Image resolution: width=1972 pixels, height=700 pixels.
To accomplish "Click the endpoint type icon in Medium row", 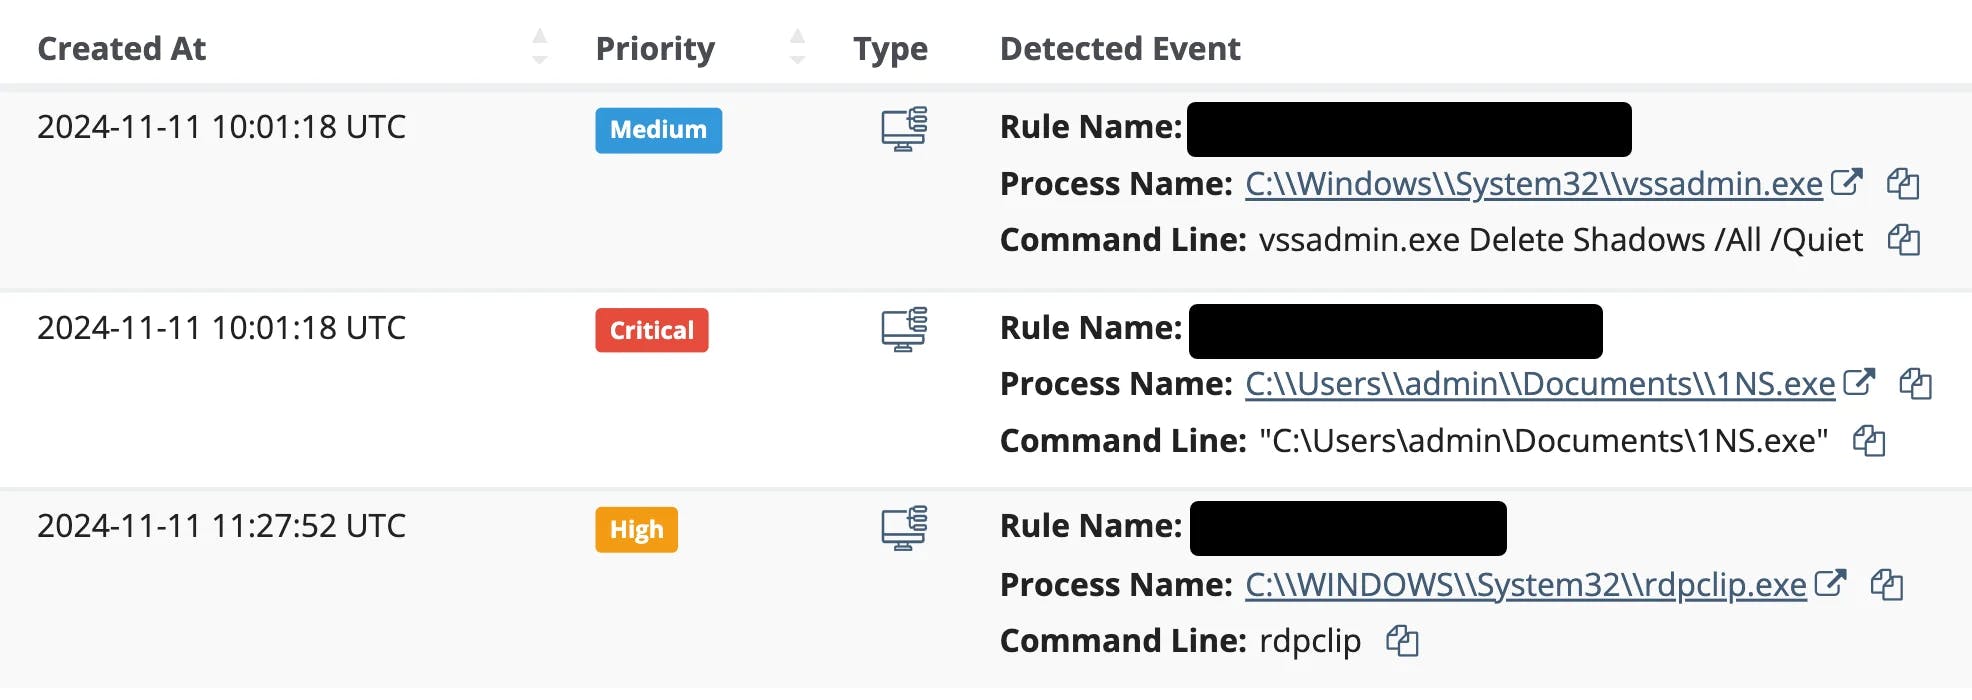I will pos(903,129).
